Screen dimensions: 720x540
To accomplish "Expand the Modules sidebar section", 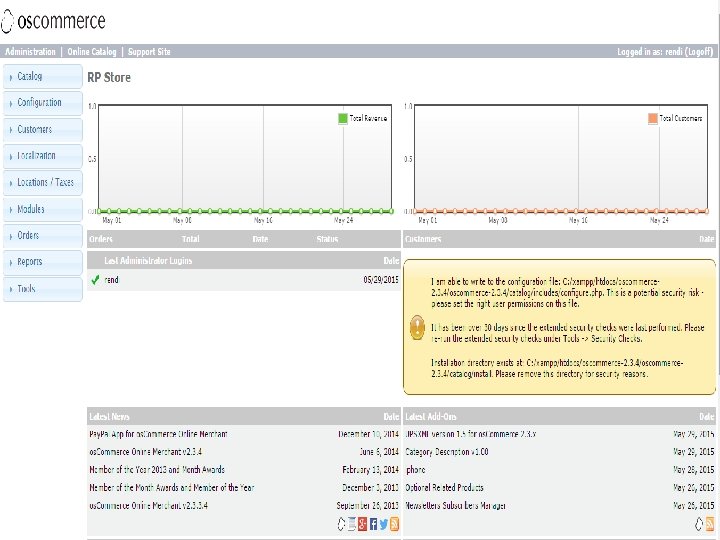I will (x=43, y=209).
